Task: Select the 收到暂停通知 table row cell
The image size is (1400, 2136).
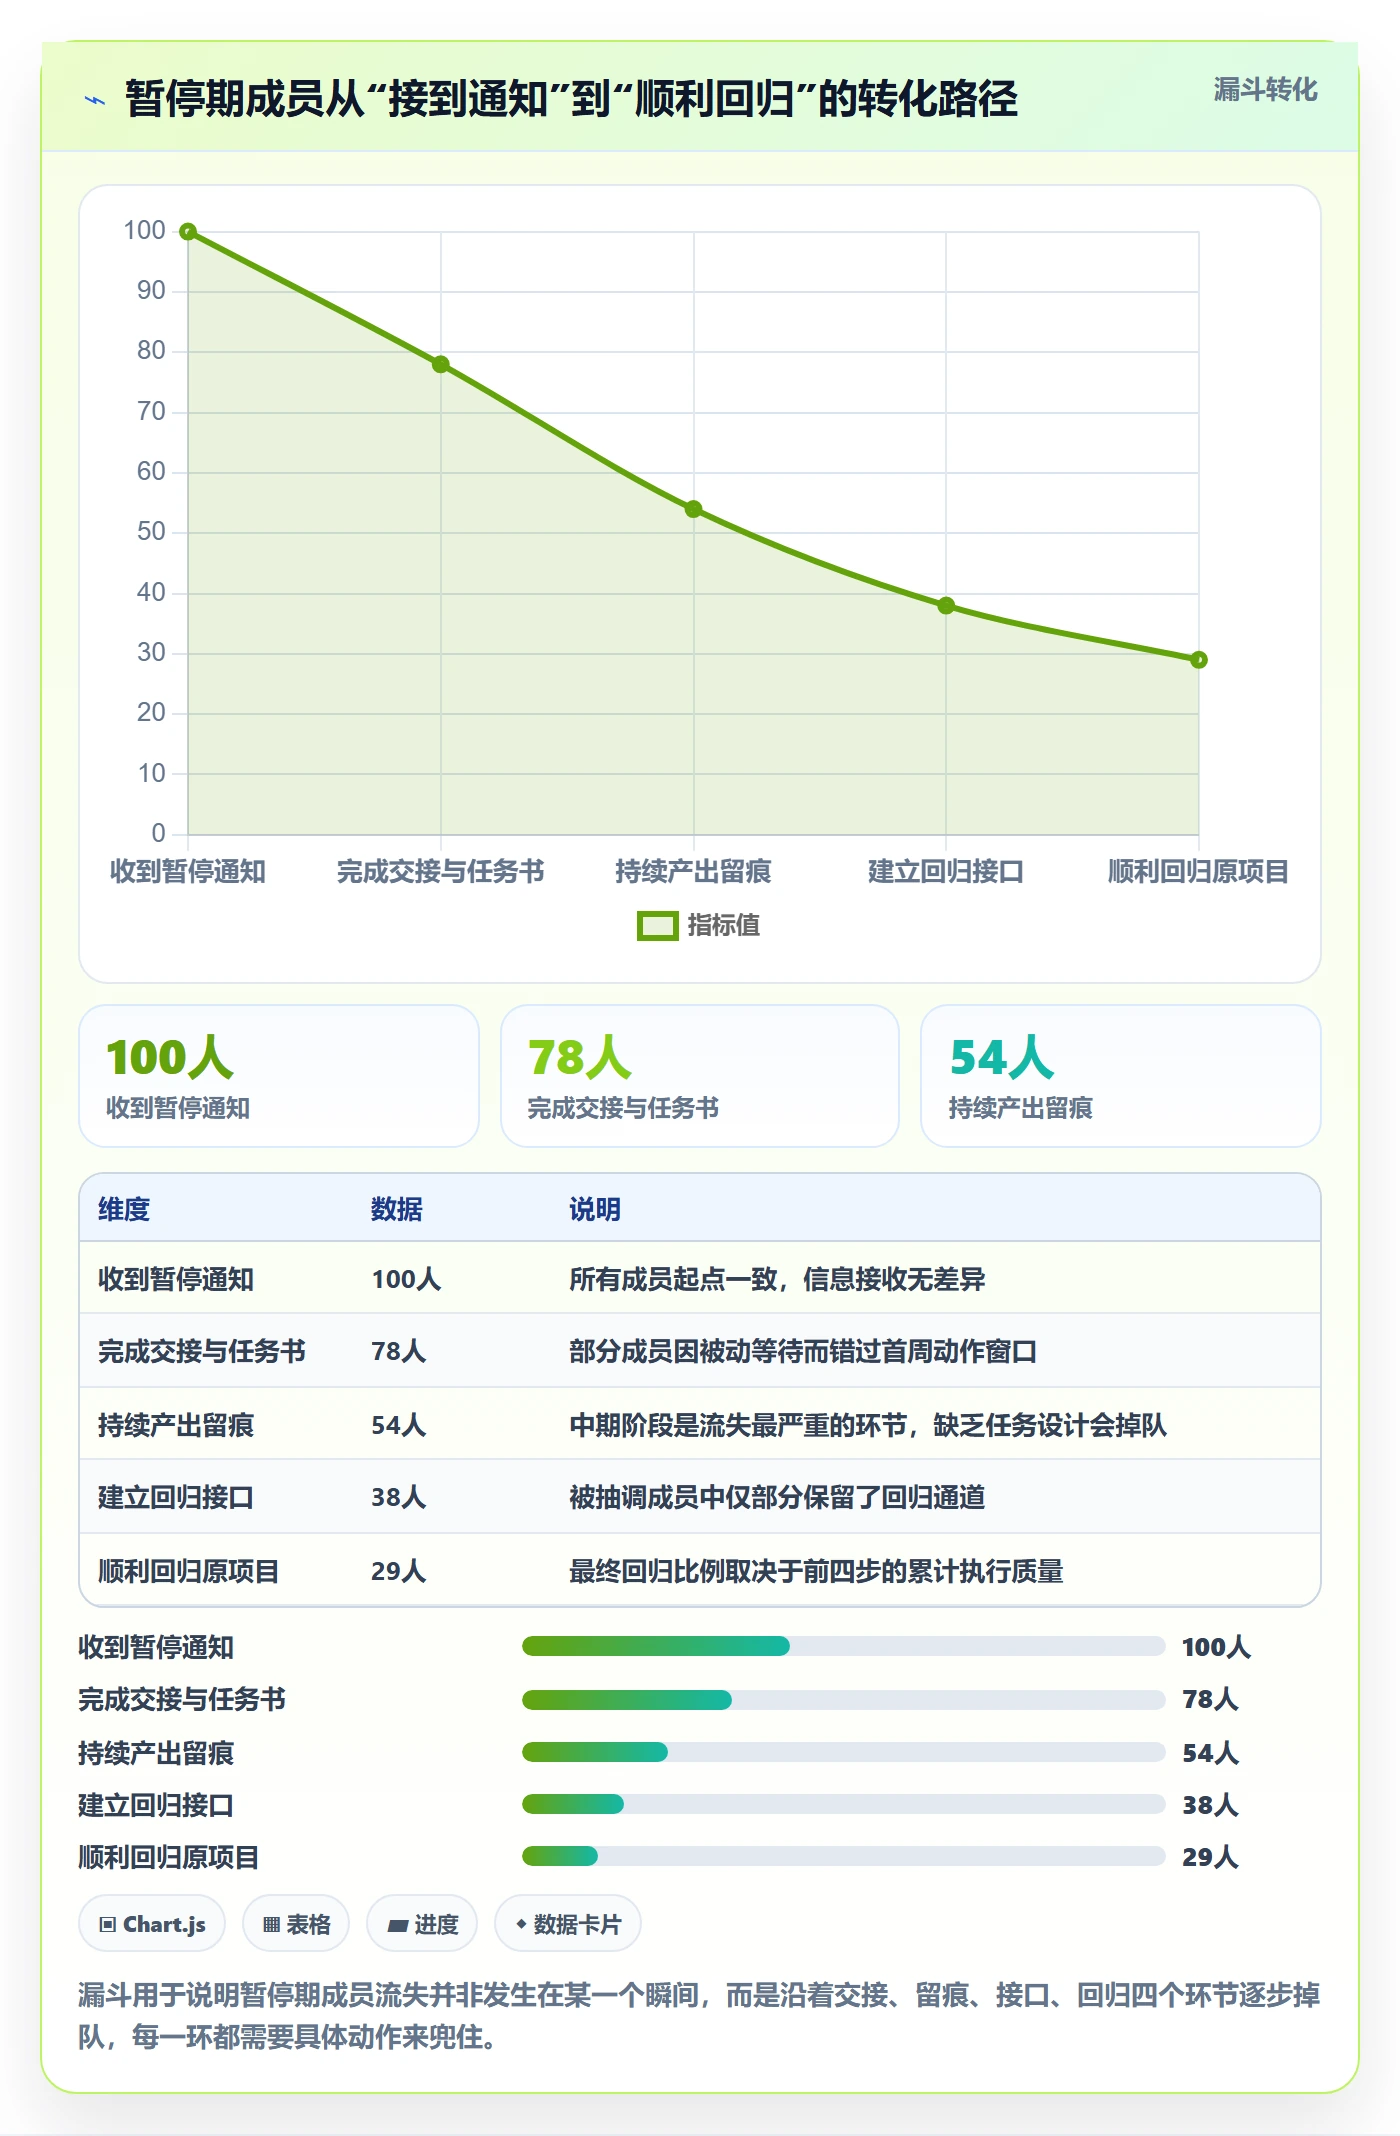Action: (x=176, y=1279)
